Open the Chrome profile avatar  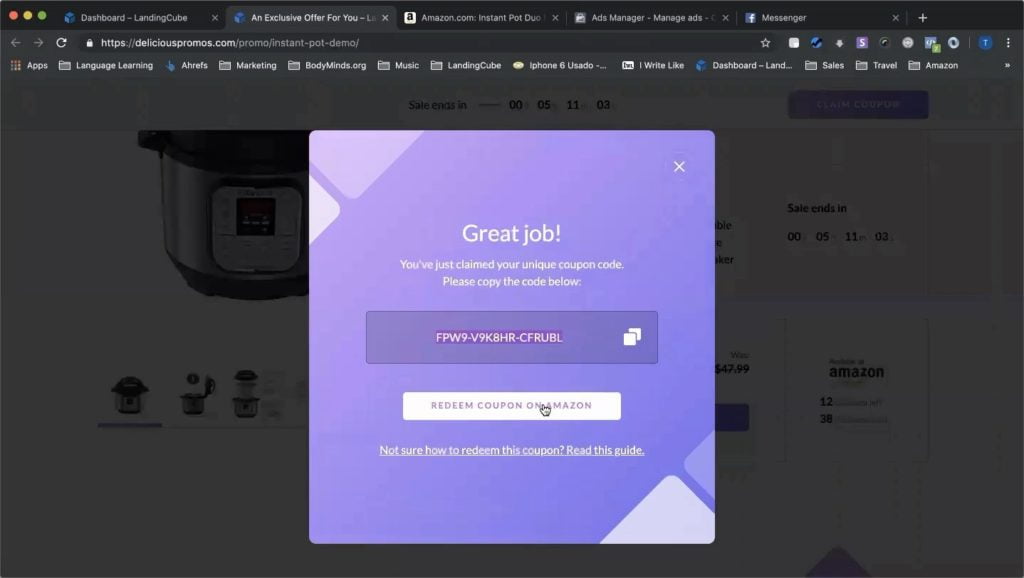985,42
